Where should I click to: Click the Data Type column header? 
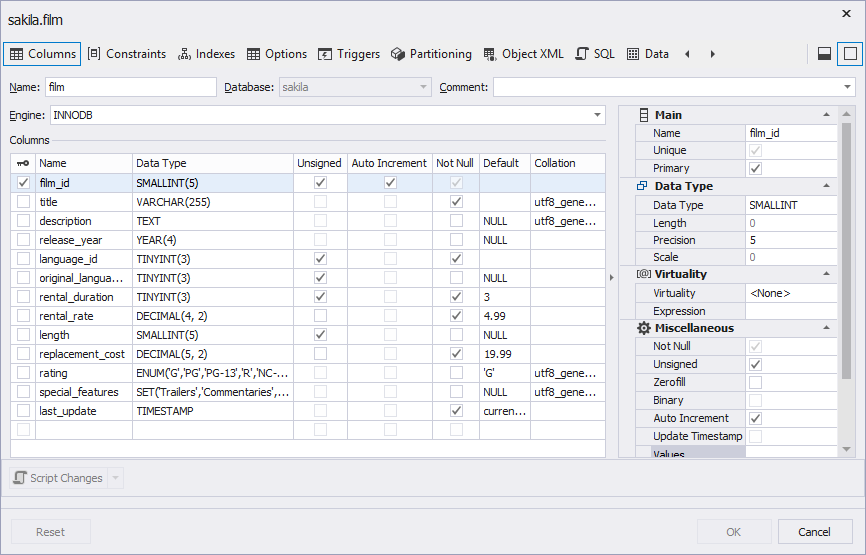coord(213,163)
